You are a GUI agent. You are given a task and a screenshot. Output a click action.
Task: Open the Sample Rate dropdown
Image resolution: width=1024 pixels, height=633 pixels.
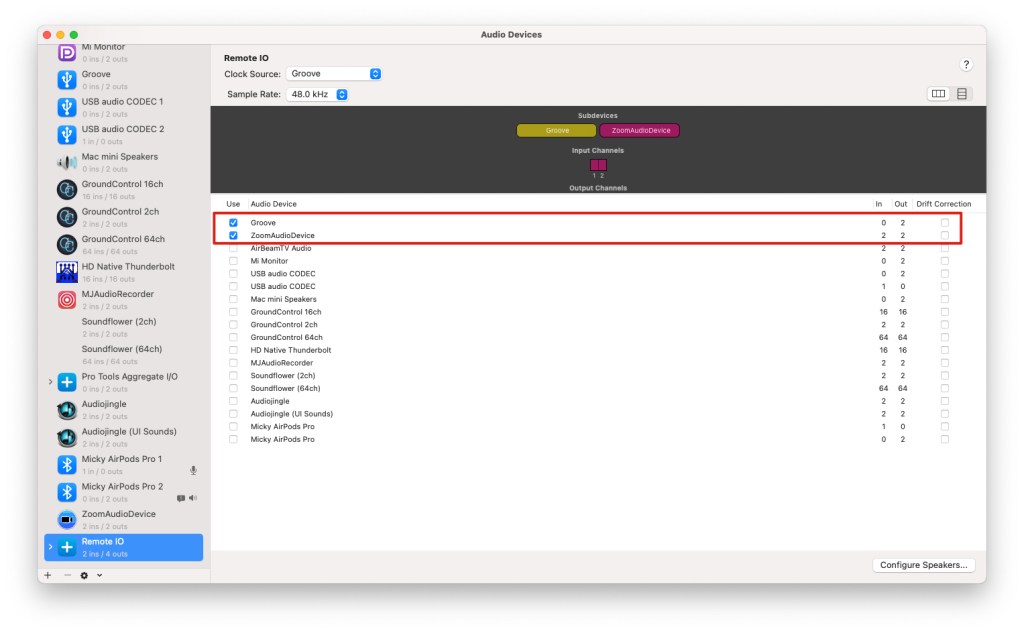click(x=317, y=94)
